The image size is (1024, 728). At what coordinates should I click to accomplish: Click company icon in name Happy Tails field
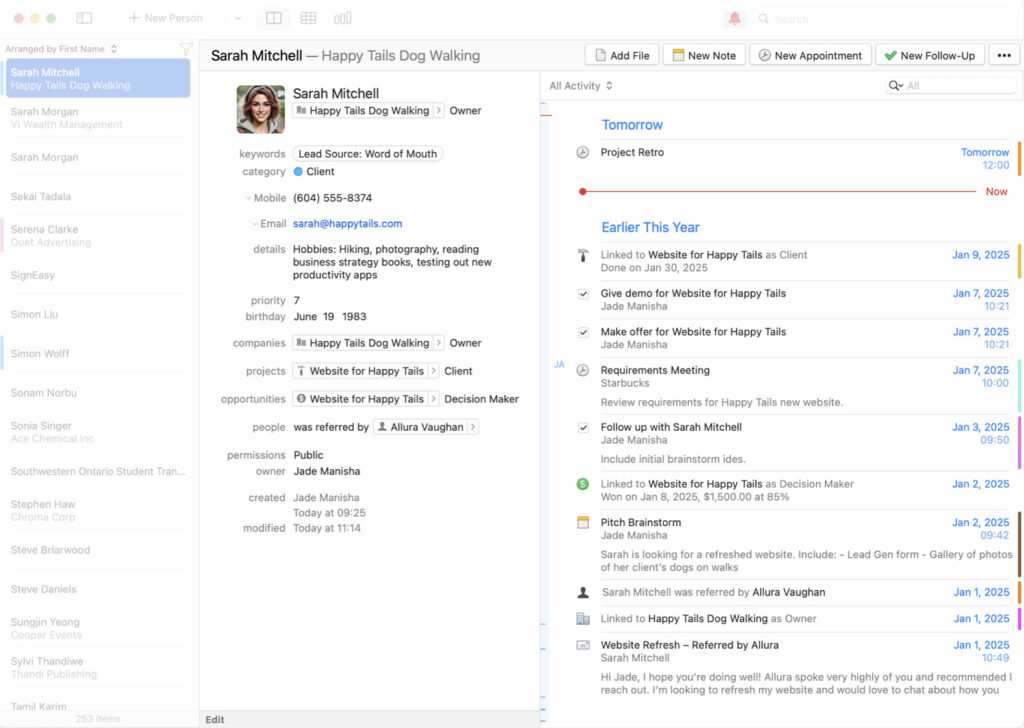pyautogui.click(x=301, y=110)
